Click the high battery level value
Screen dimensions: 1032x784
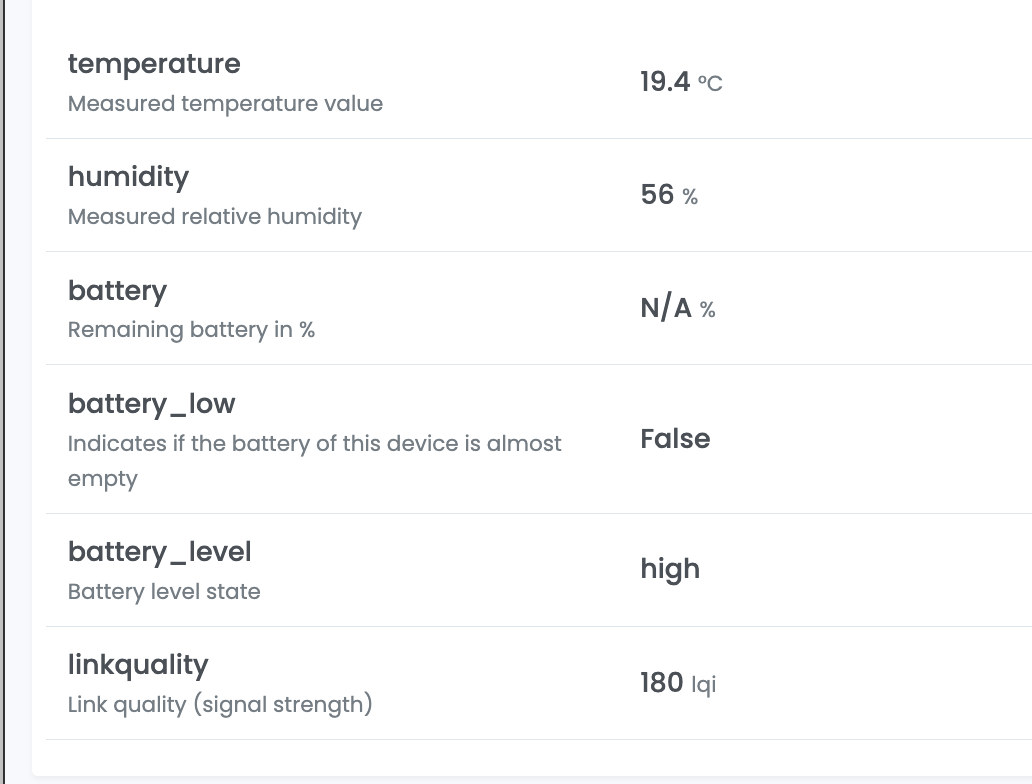[x=670, y=569]
